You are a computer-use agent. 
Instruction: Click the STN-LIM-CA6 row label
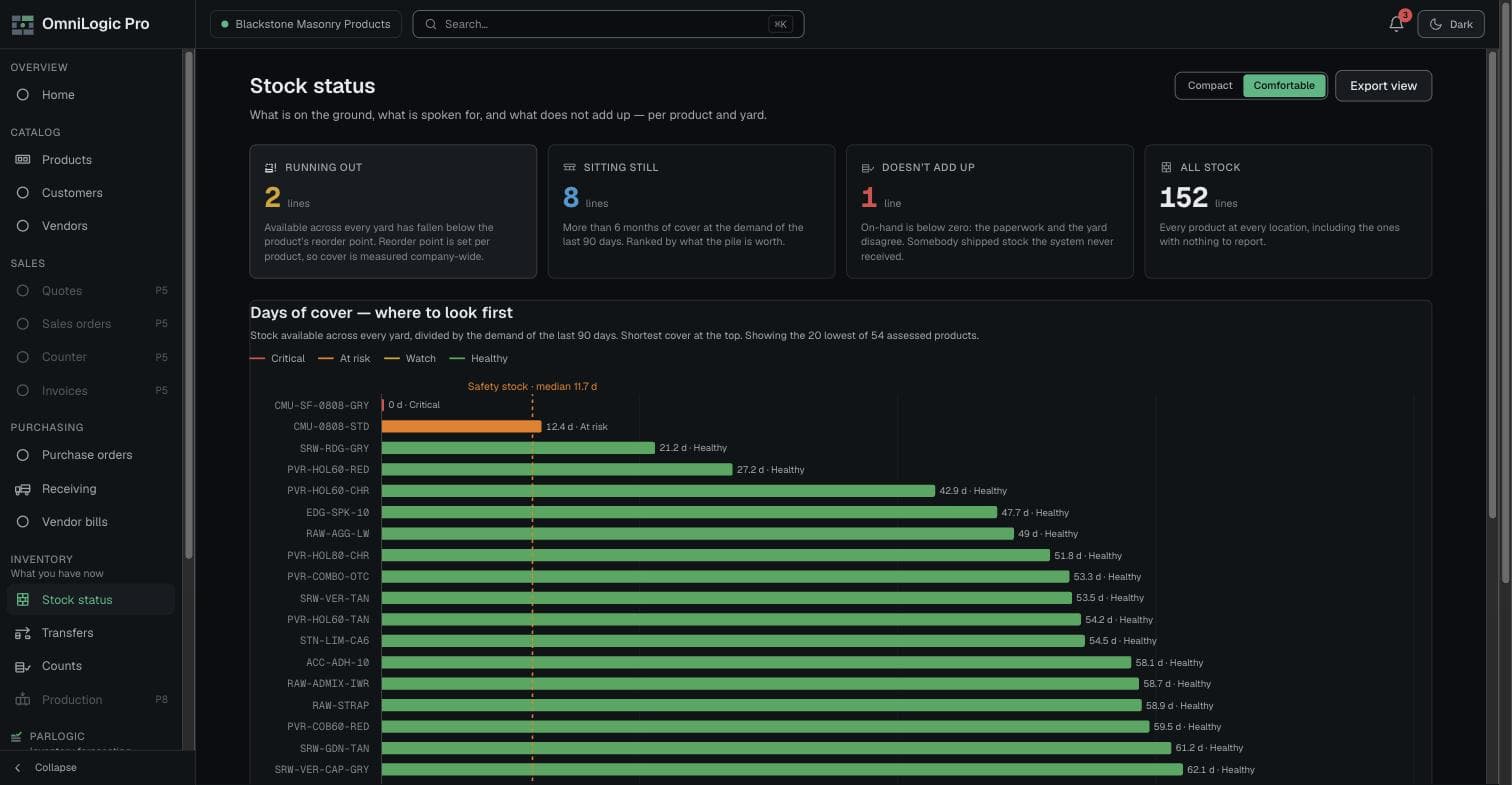[334, 641]
